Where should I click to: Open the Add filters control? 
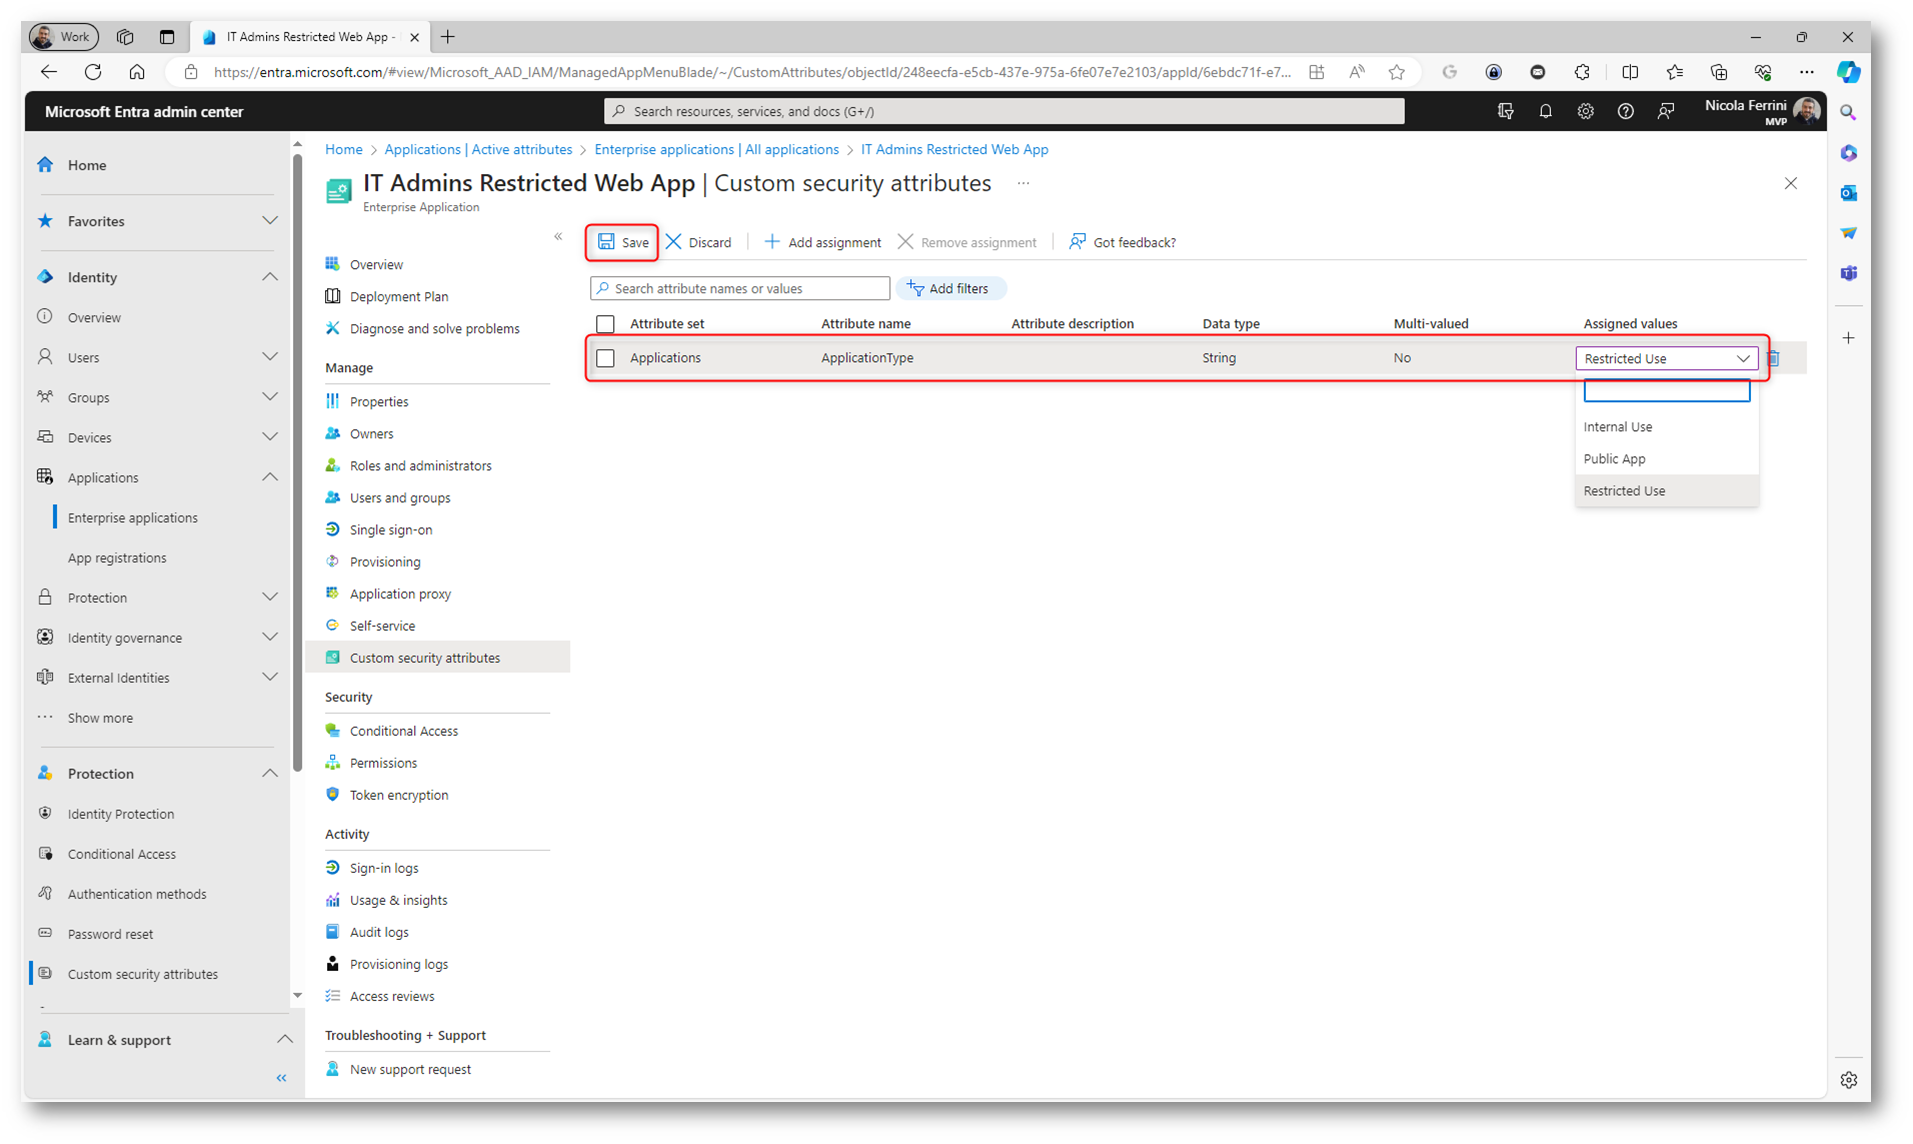[x=949, y=288]
